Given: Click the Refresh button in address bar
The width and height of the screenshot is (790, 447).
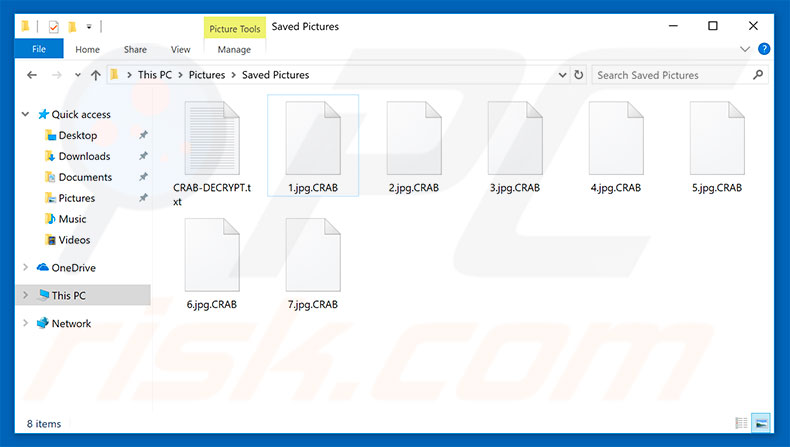Looking at the screenshot, I should [578, 75].
